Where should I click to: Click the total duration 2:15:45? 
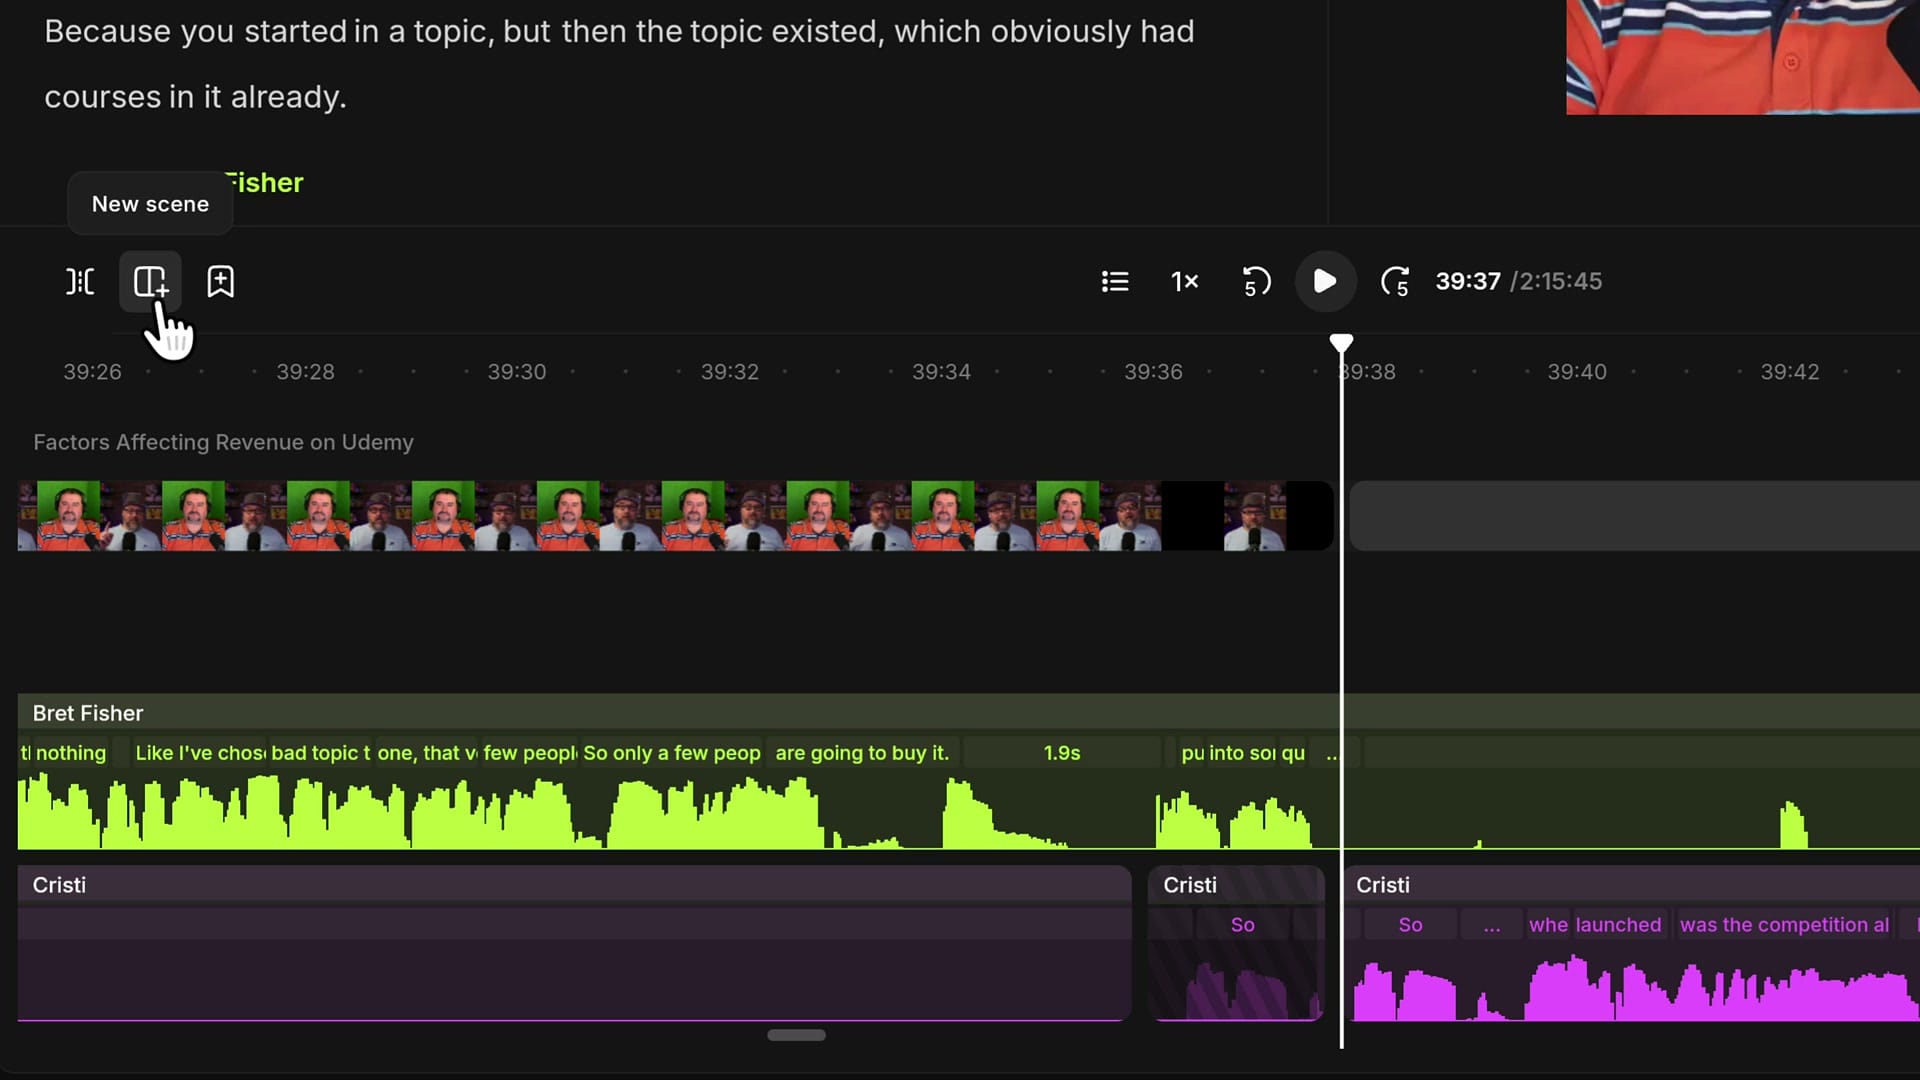tap(1560, 281)
